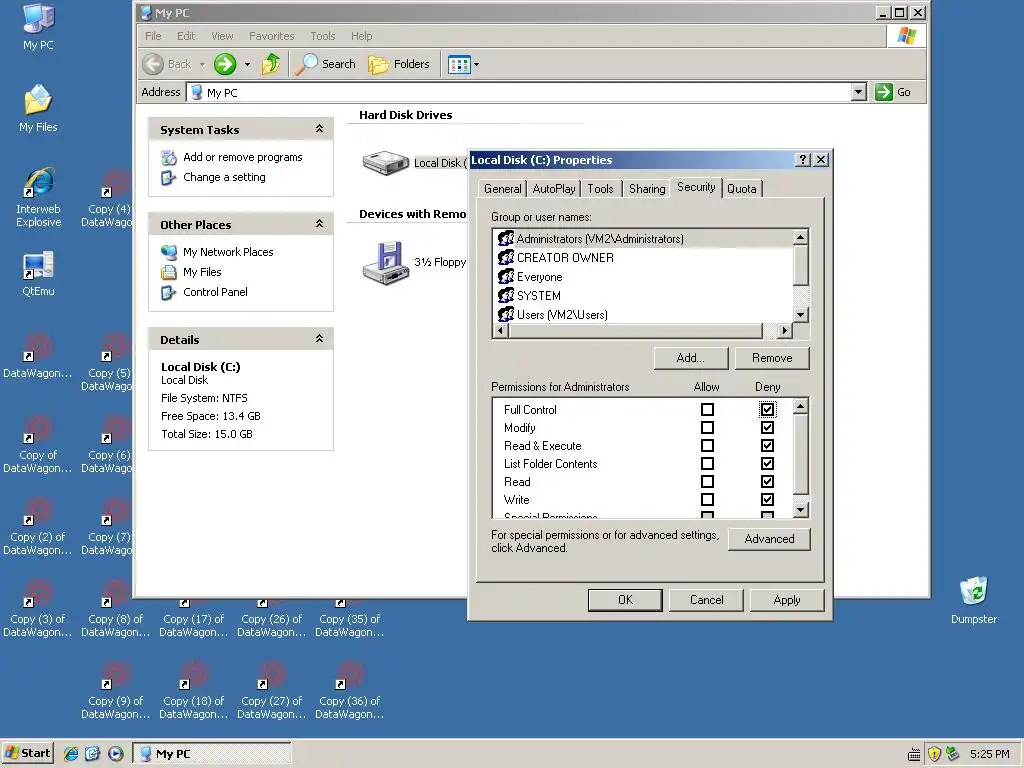Select Local Disk drive icon in My PC
Screen dimensions: 1024x768
coord(385,163)
